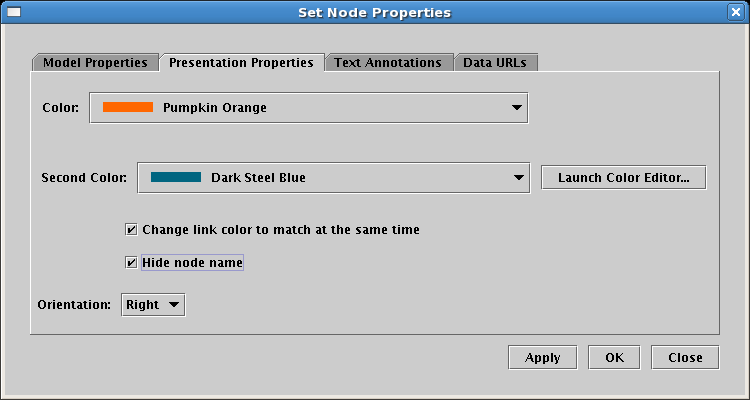This screenshot has height=400, width=750.
Task: Expand the Orientation dropdown
Action: (153, 305)
